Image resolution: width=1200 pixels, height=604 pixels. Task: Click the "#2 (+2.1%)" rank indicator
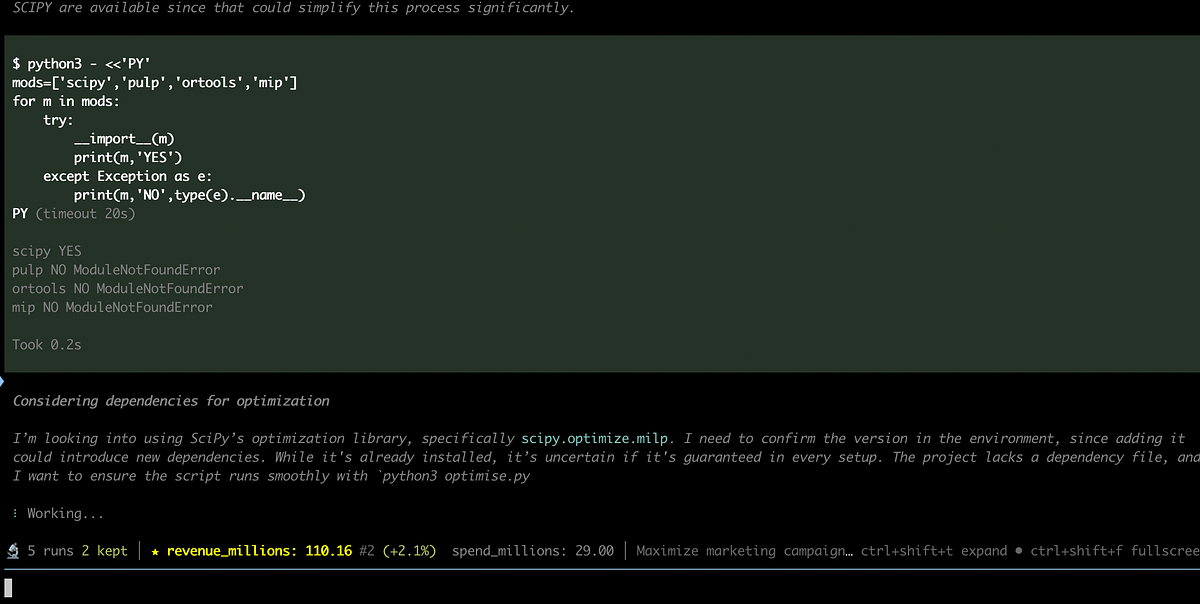398,551
